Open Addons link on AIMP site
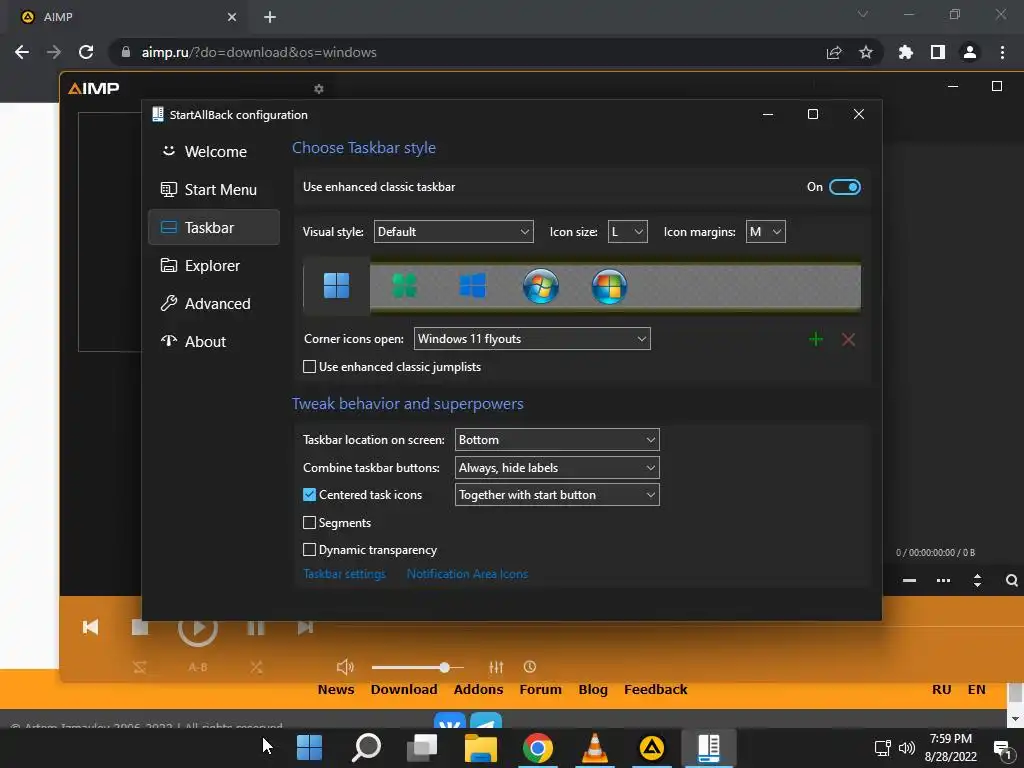Screen dimensions: 1024x768 coord(479,690)
